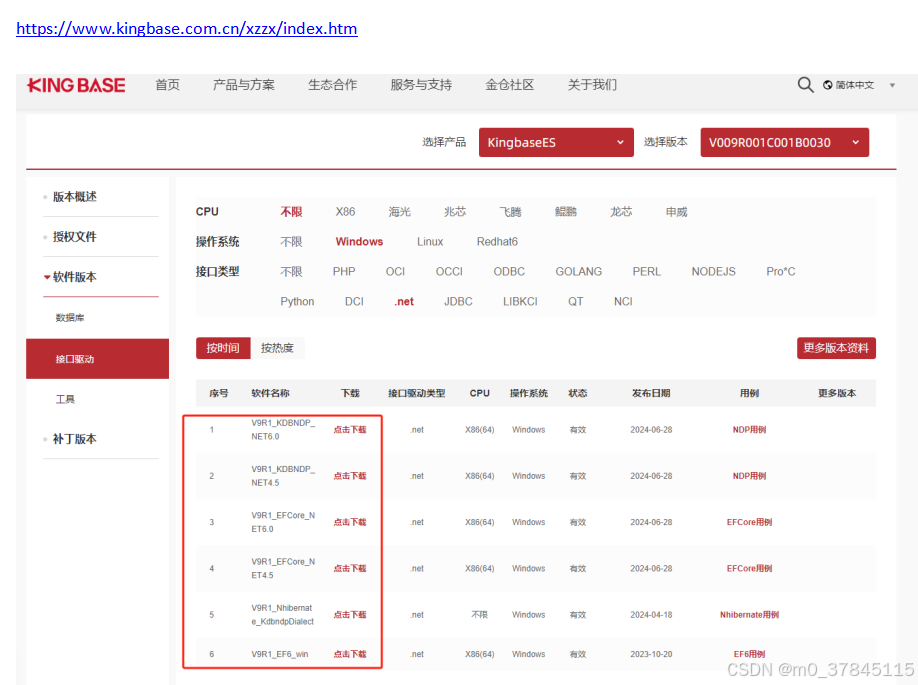Click the KINGBASE logo
Image resolution: width=918 pixels, height=685 pixels.
[76, 85]
